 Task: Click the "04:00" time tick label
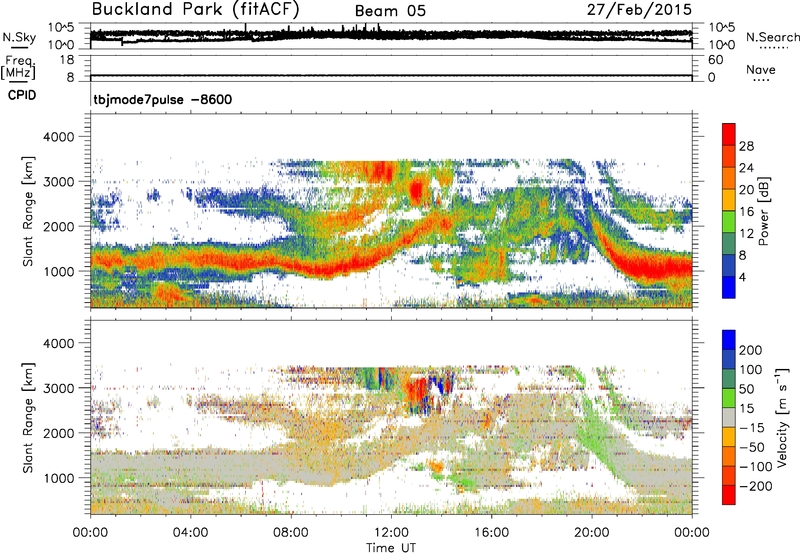tap(191, 533)
